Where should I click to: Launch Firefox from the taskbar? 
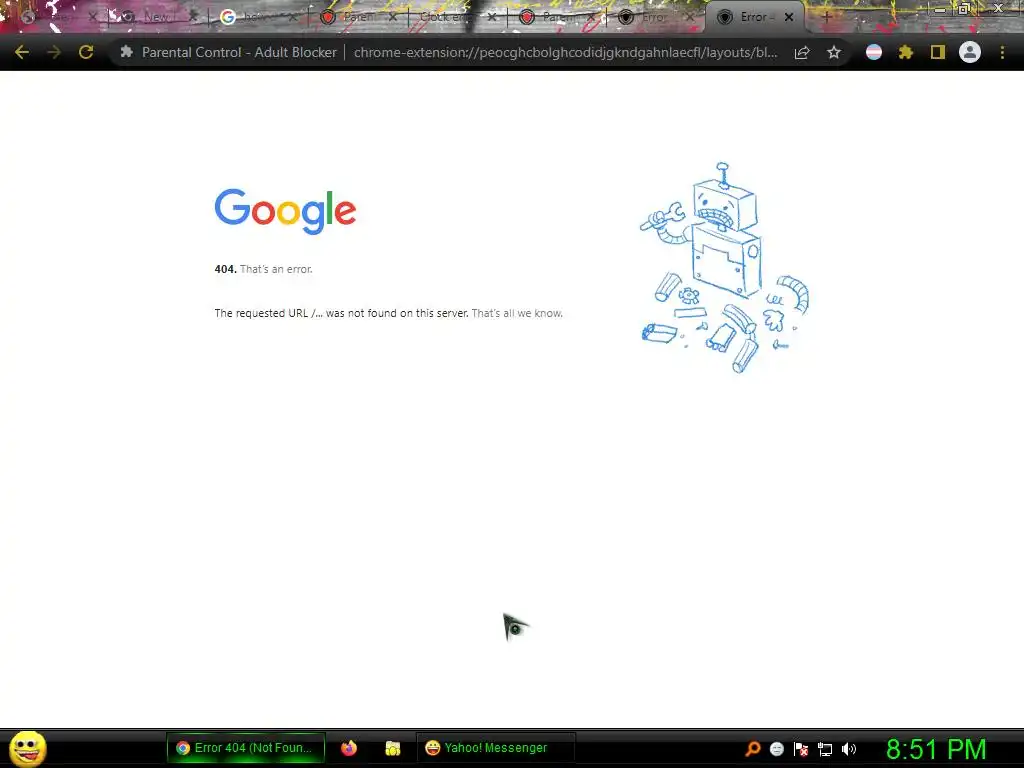click(x=349, y=748)
